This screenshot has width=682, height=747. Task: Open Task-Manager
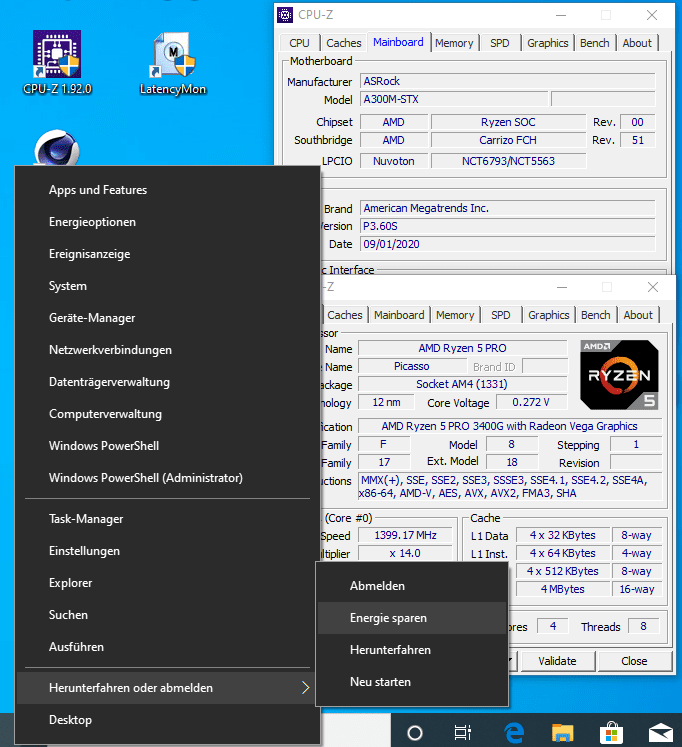(x=167, y=519)
